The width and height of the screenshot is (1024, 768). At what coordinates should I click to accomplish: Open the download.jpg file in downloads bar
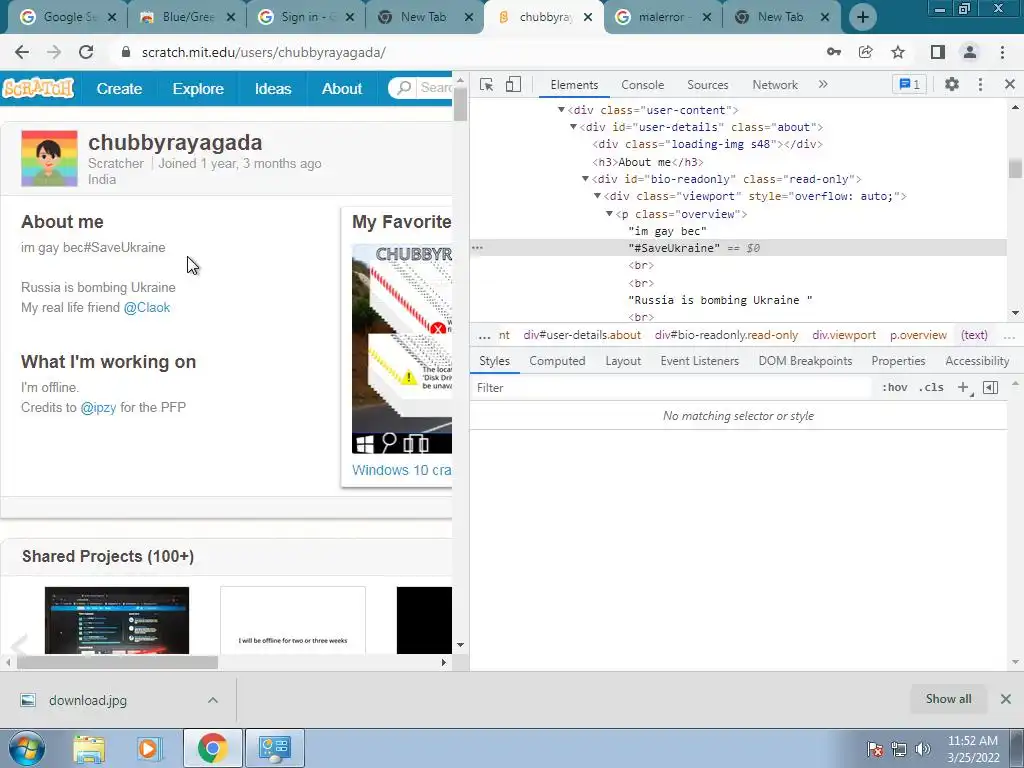pos(88,700)
